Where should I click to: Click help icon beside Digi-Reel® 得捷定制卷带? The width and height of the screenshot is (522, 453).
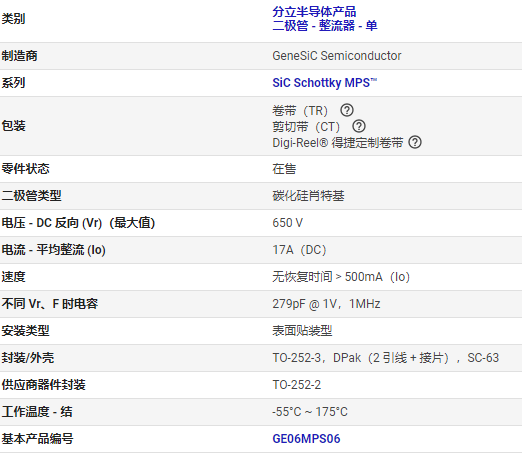point(415,142)
